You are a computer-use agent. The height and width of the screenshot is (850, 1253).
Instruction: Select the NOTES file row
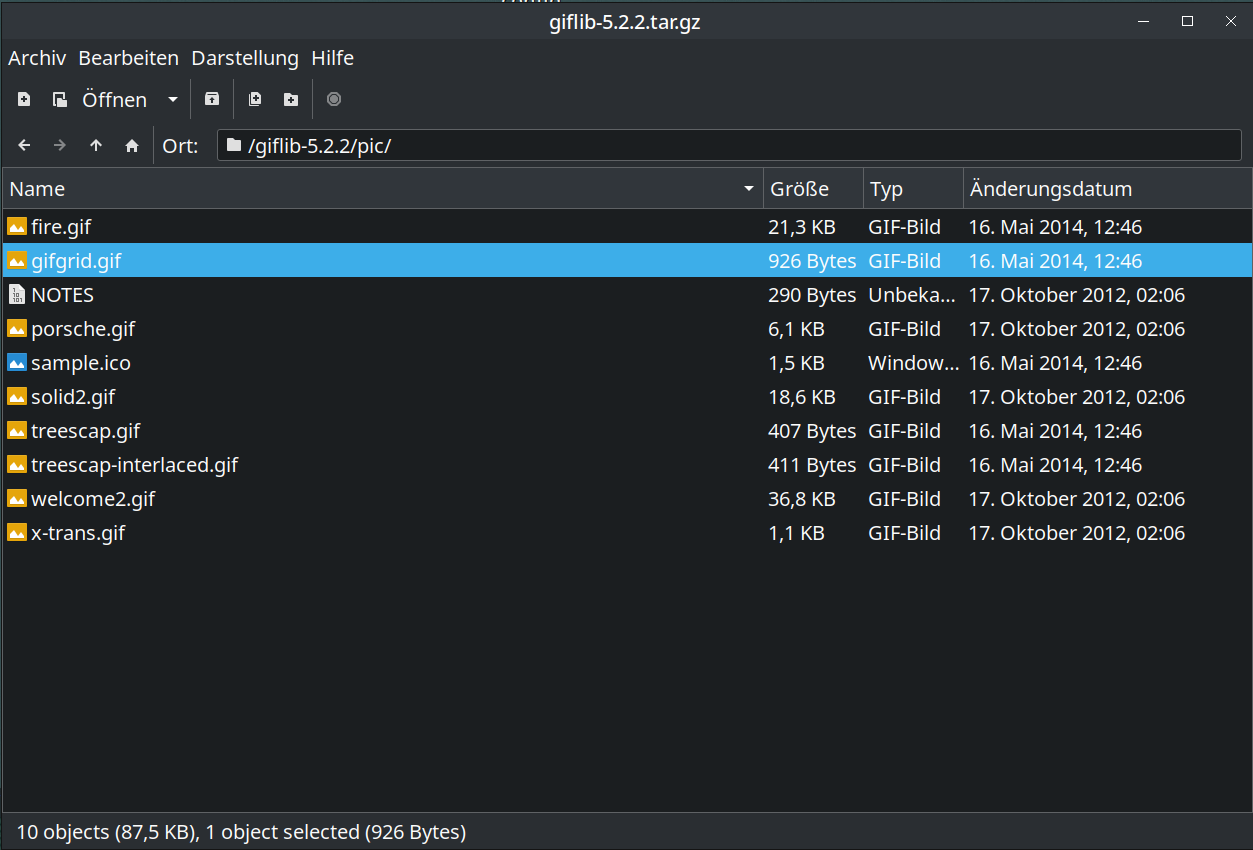pos(62,295)
